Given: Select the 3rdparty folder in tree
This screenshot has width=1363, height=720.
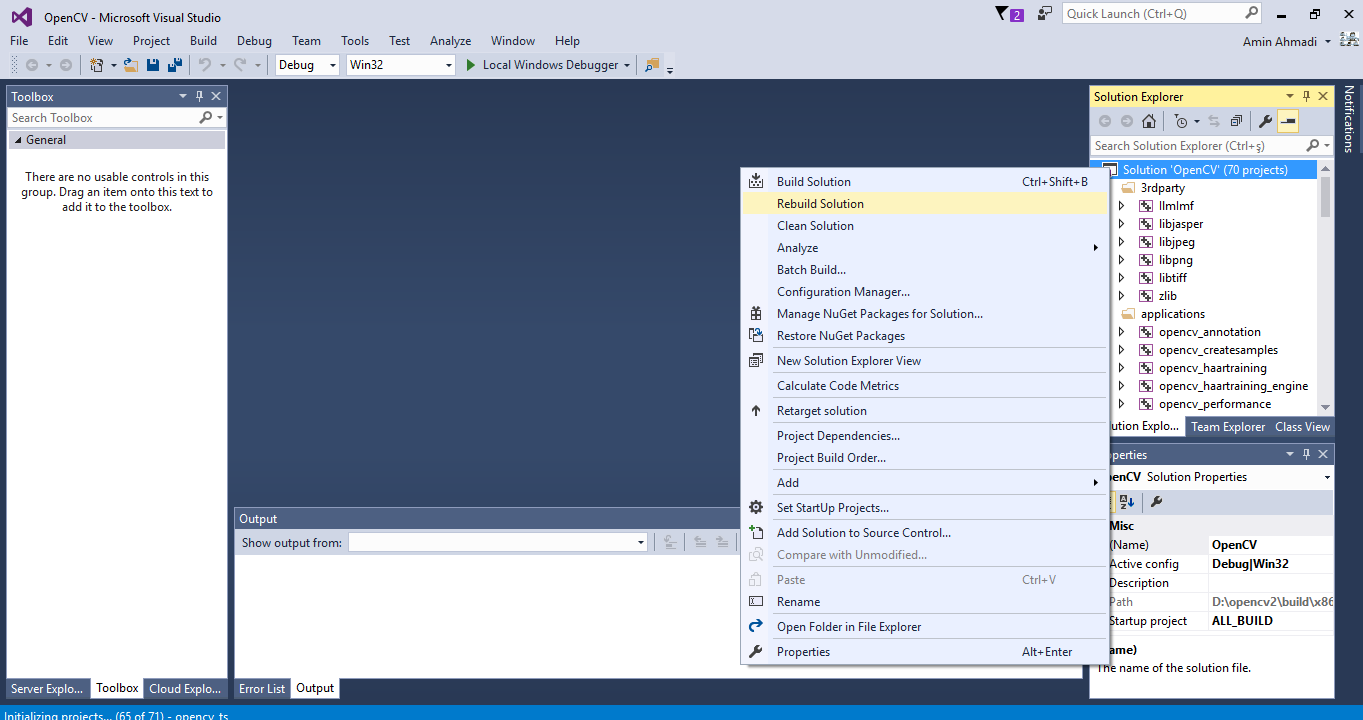Looking at the screenshot, I should pos(1162,188).
